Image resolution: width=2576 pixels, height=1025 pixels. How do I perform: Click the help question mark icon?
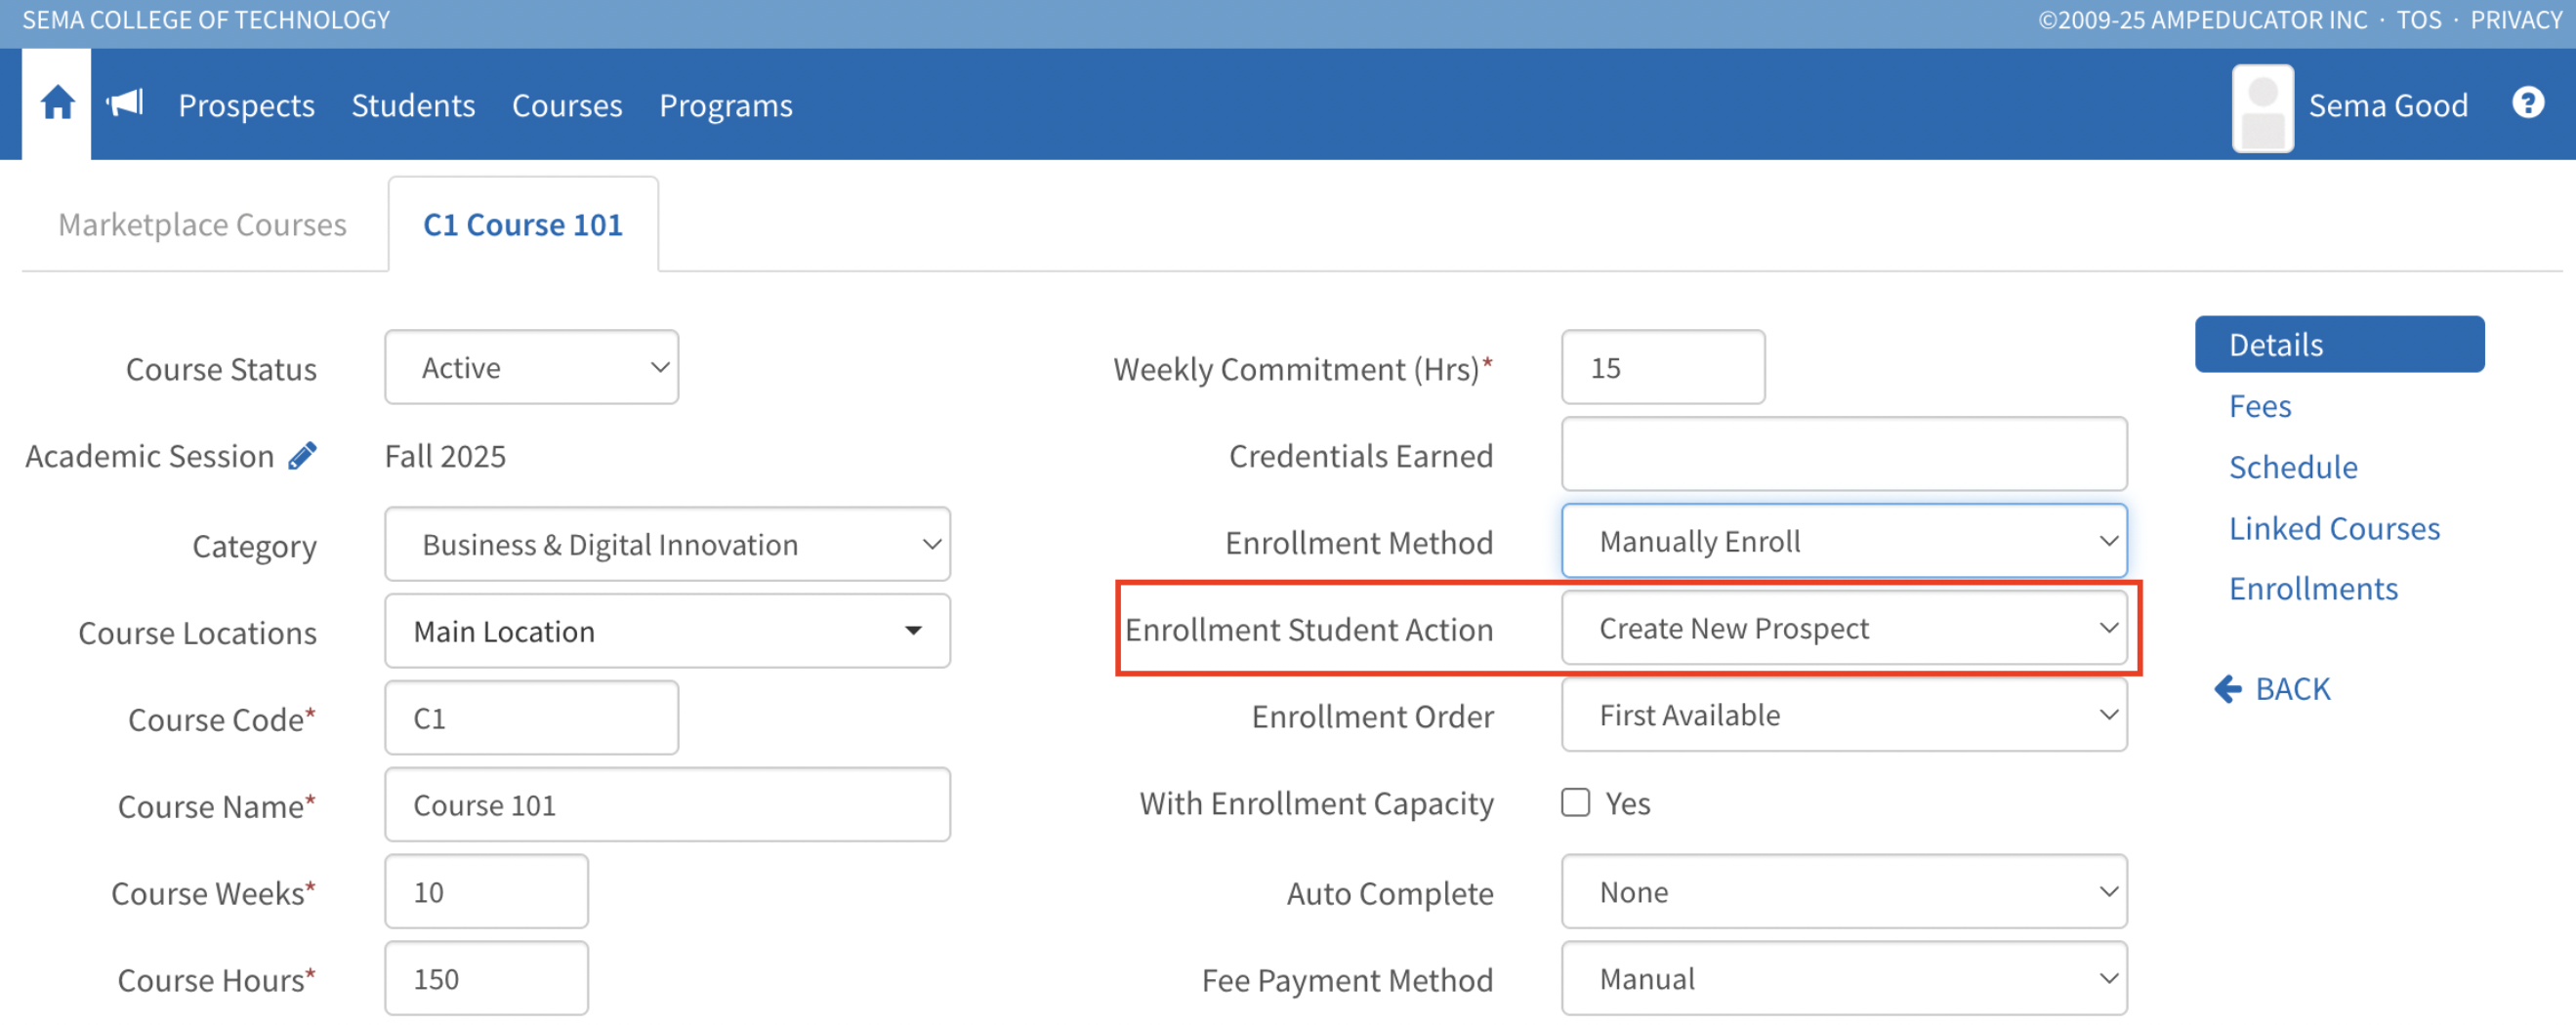click(x=2526, y=103)
